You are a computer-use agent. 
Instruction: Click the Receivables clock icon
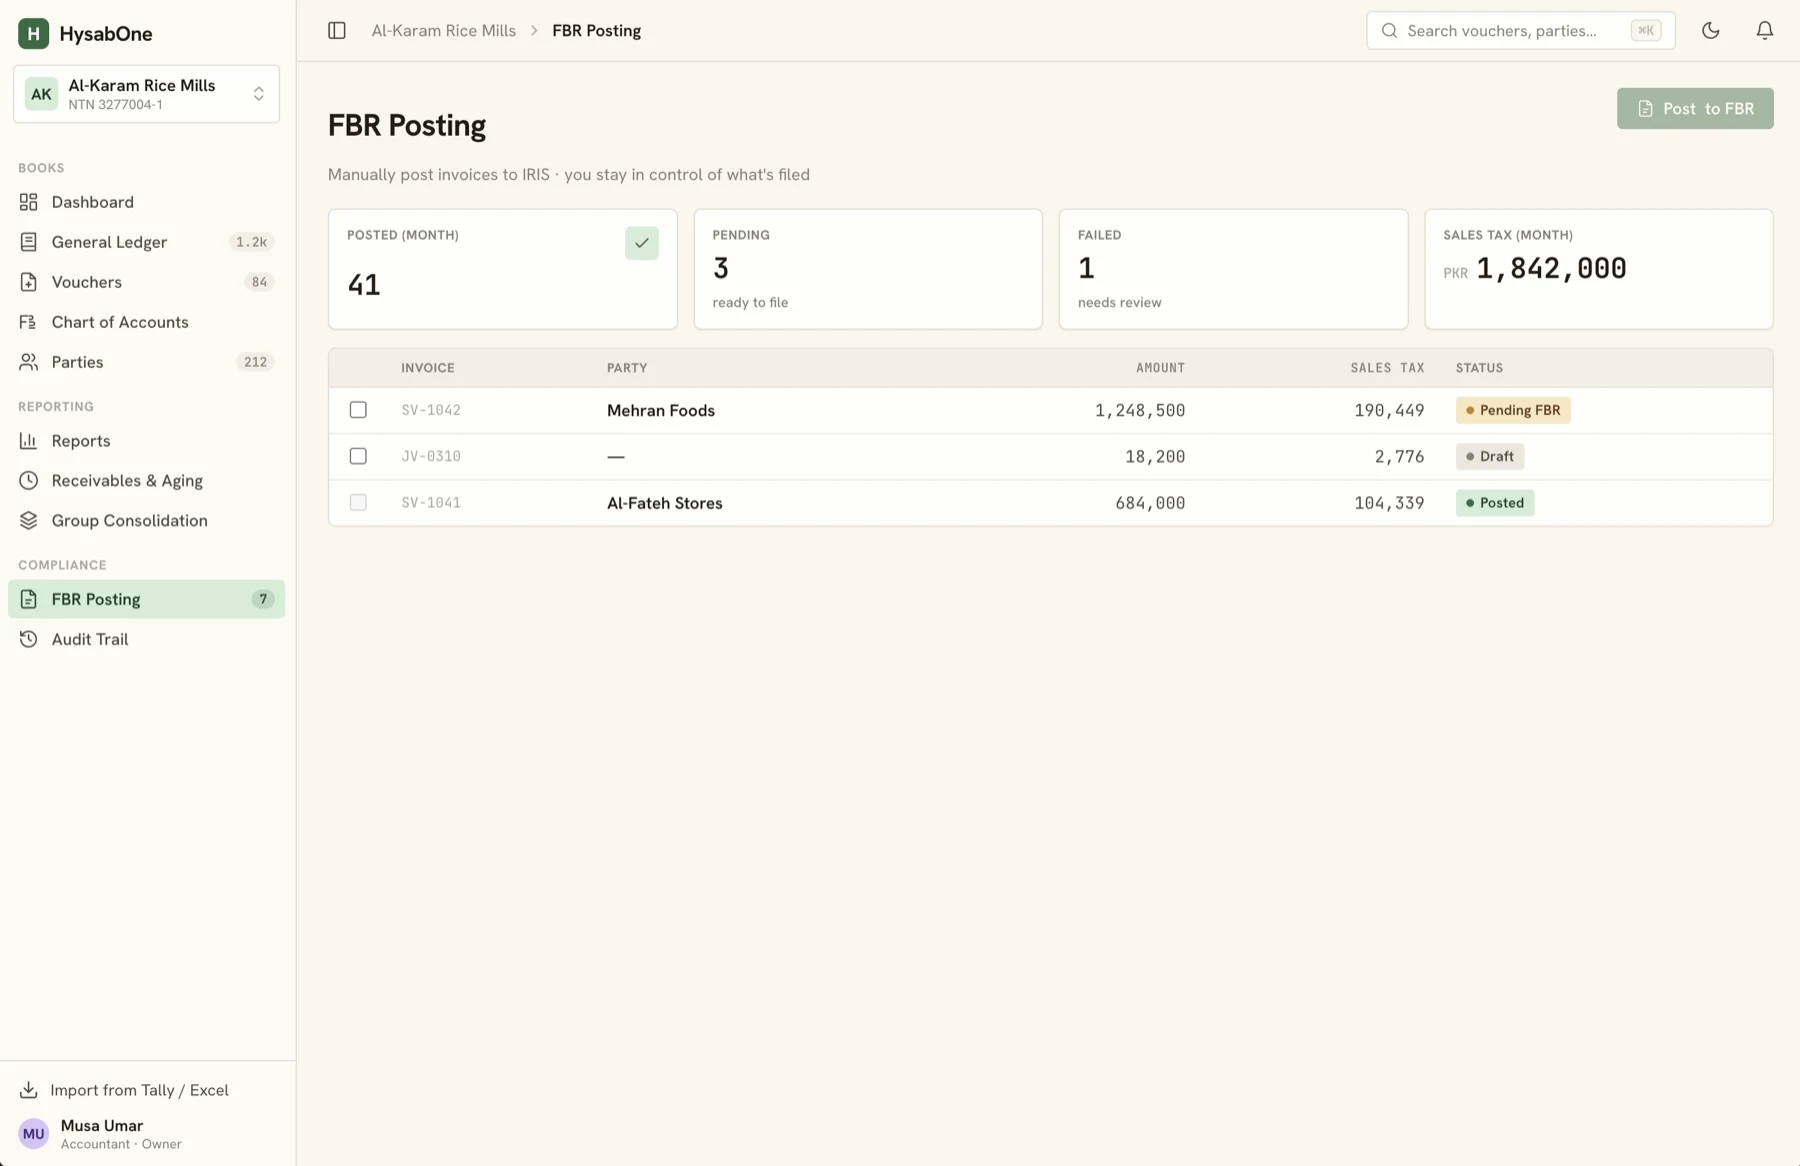click(x=29, y=481)
